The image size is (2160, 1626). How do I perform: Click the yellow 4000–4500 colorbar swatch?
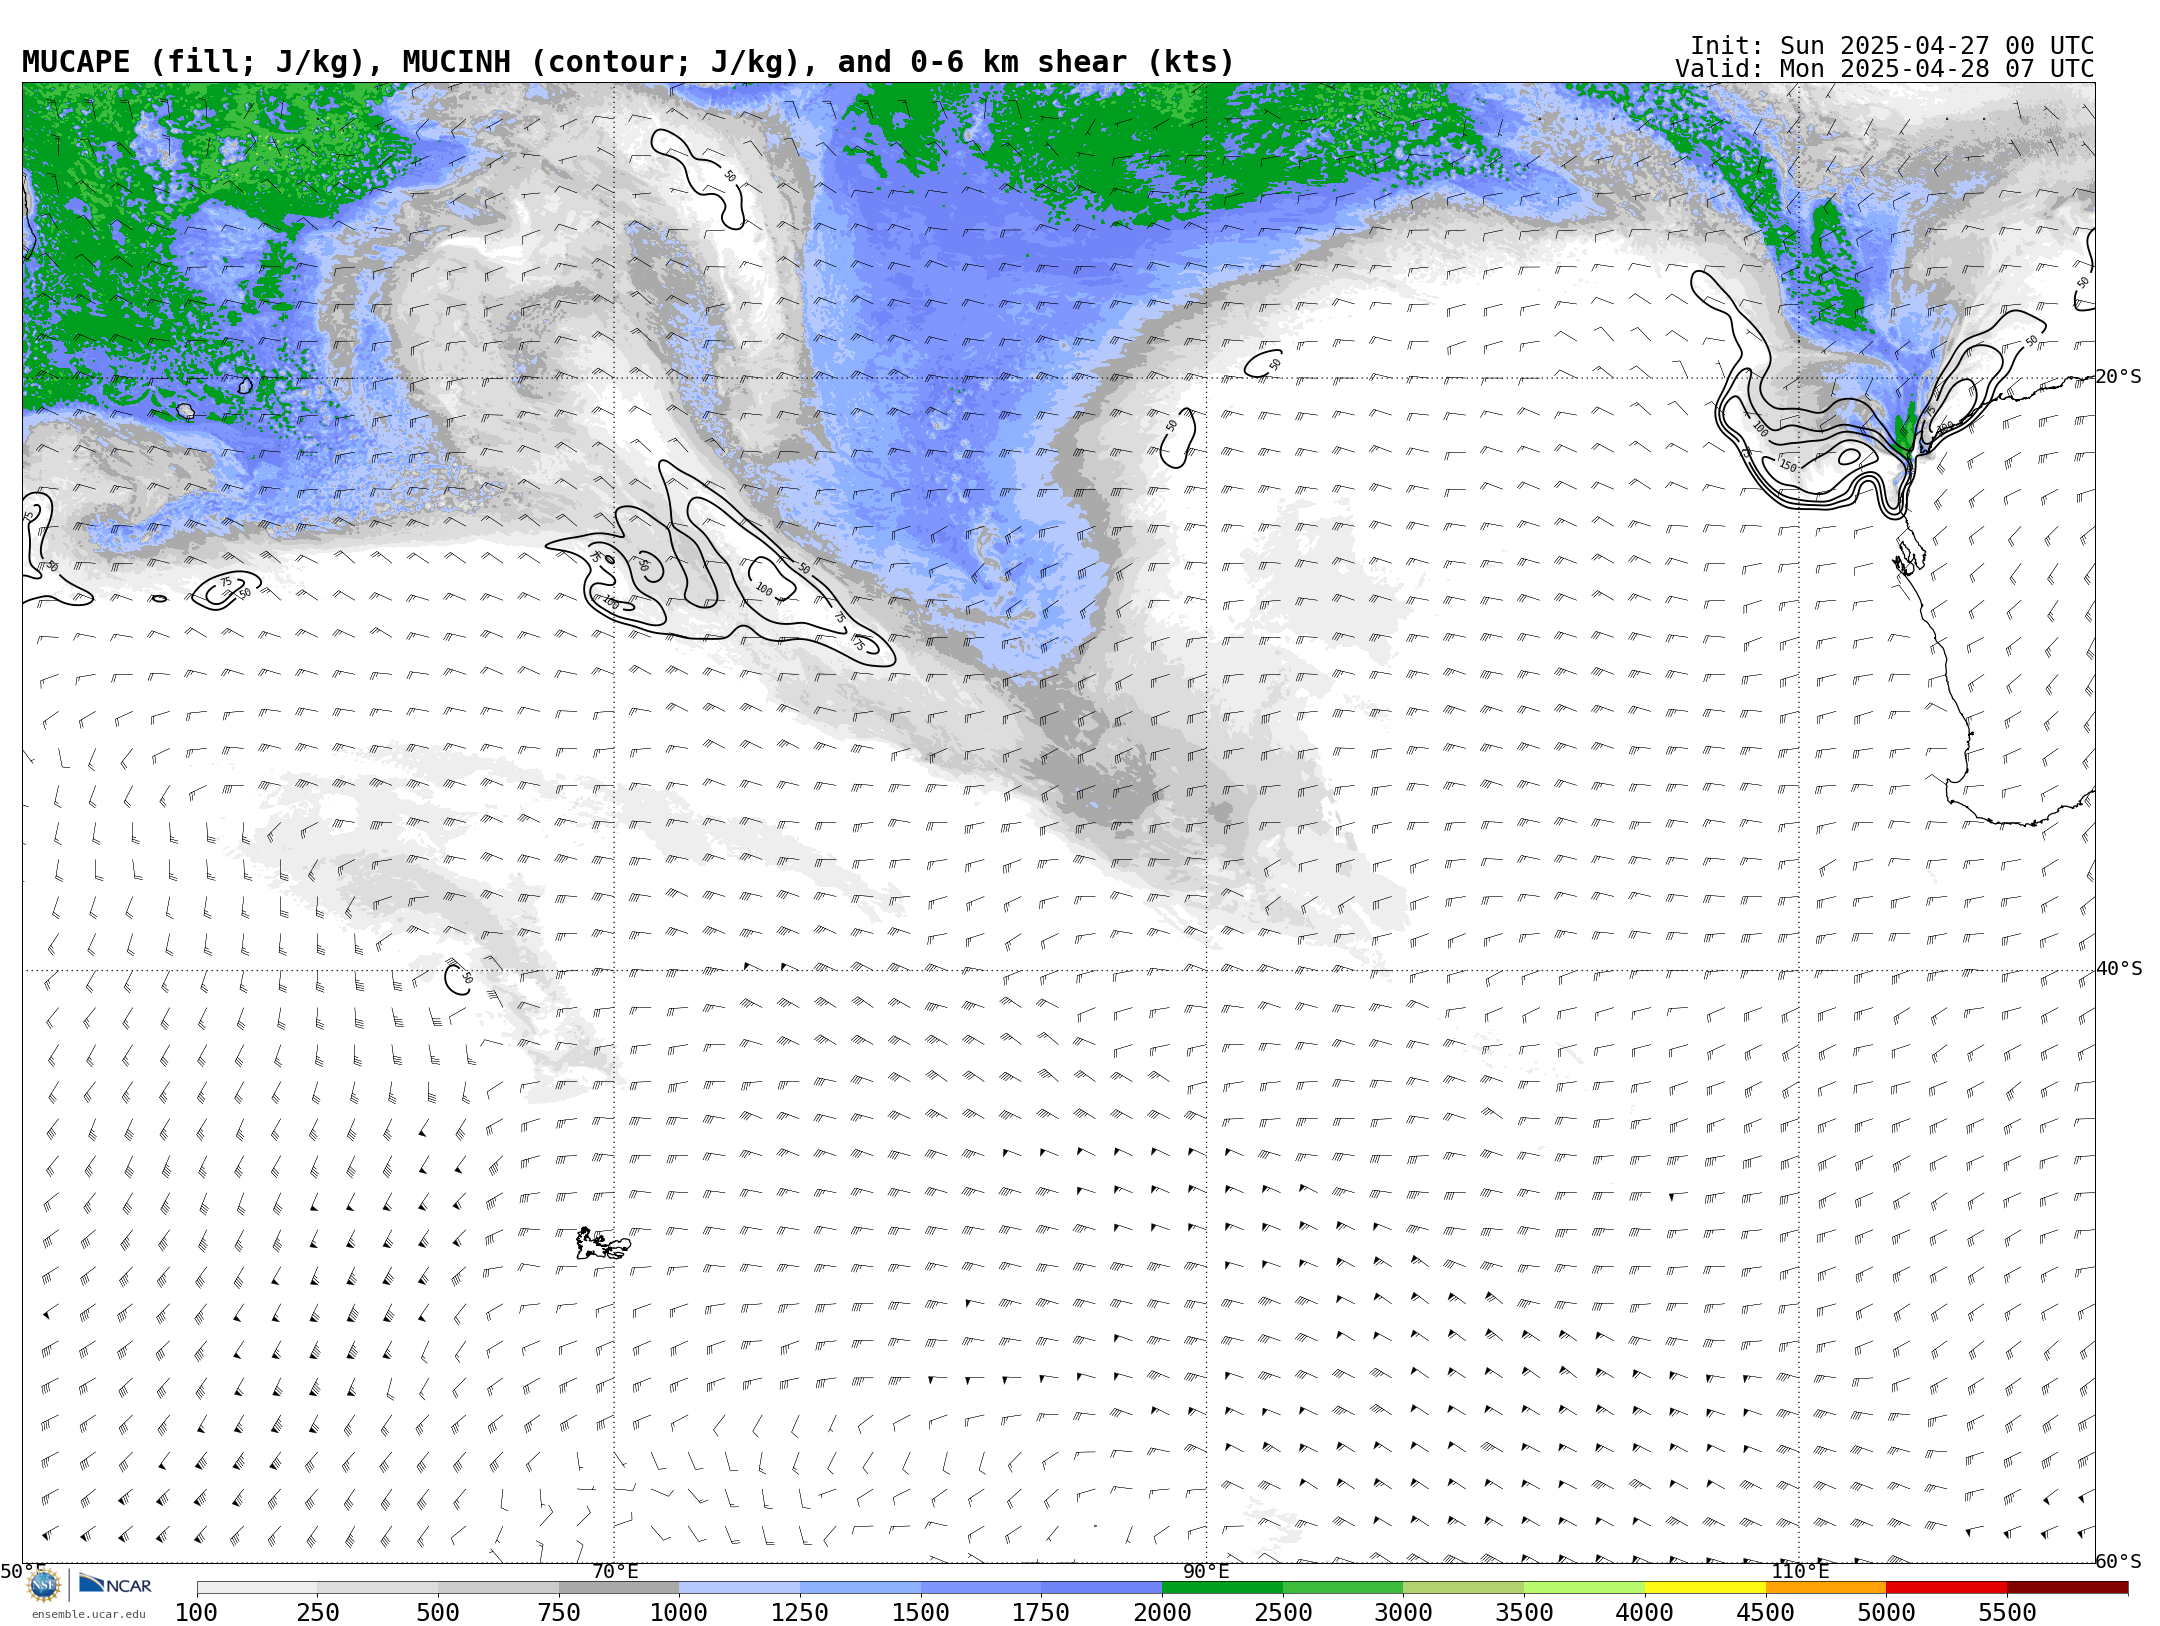point(1705,1588)
